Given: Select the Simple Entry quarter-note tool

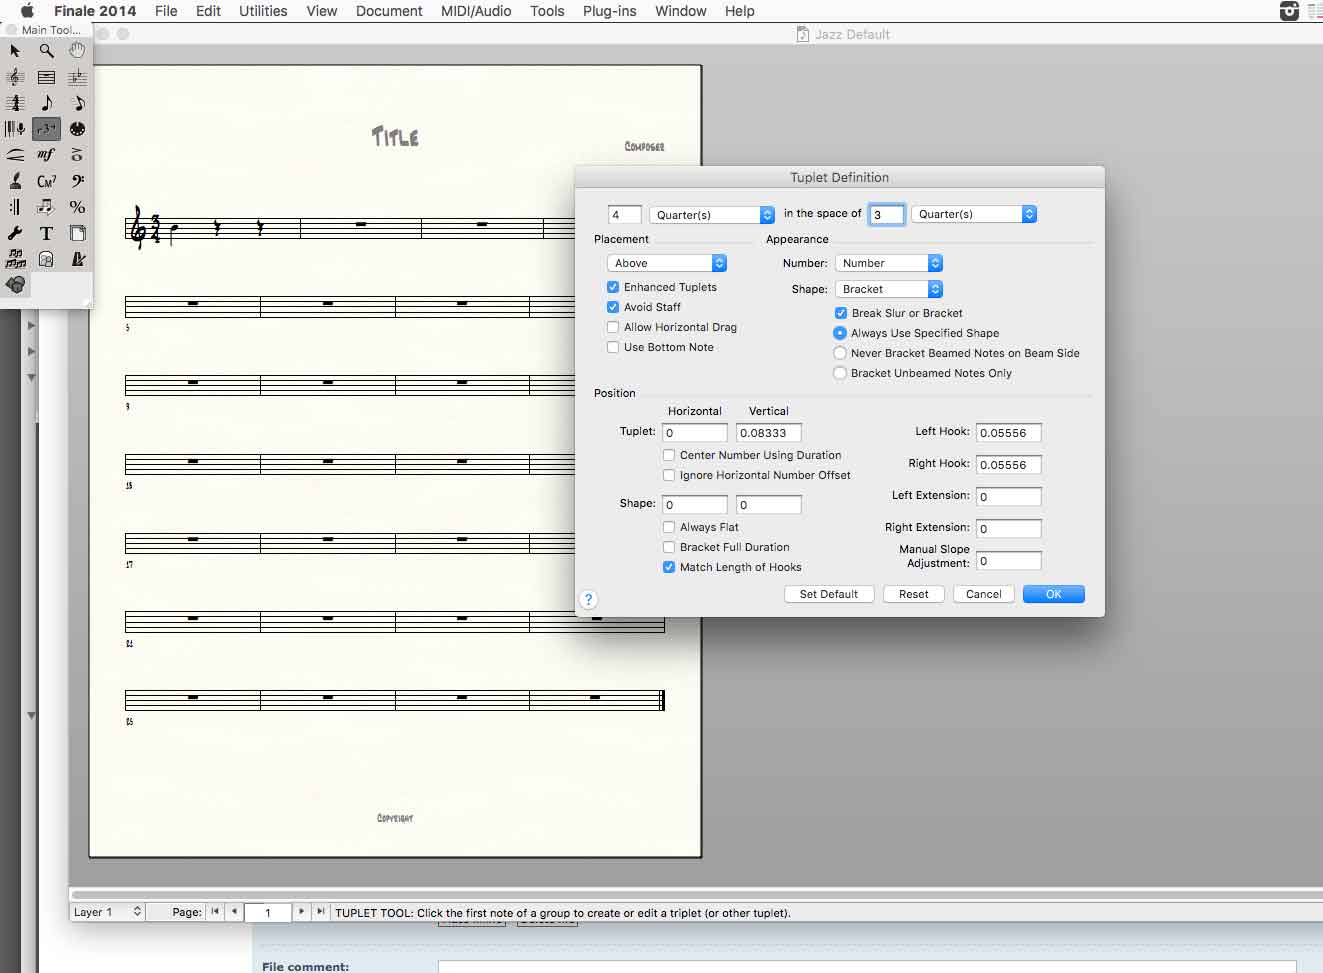Looking at the screenshot, I should (46, 103).
